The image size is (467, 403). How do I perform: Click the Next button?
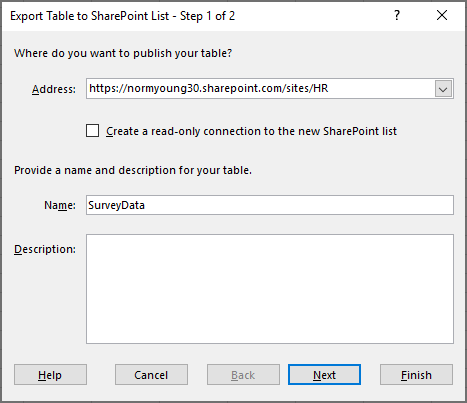tap(324, 375)
